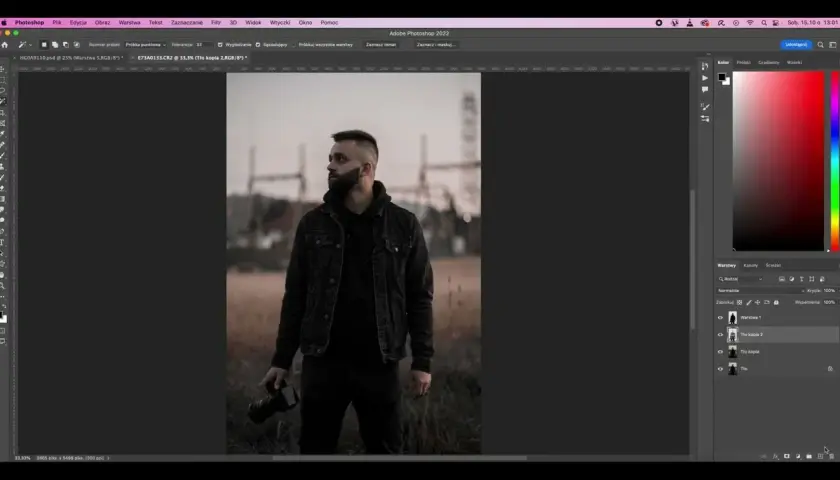This screenshot has height=480, width=840.
Task: Select the Eyedropper tool
Action: tap(3, 134)
